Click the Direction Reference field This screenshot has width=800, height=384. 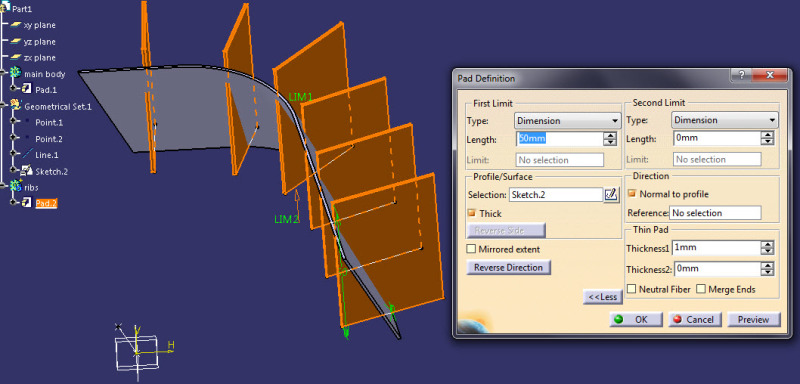[x=715, y=213]
